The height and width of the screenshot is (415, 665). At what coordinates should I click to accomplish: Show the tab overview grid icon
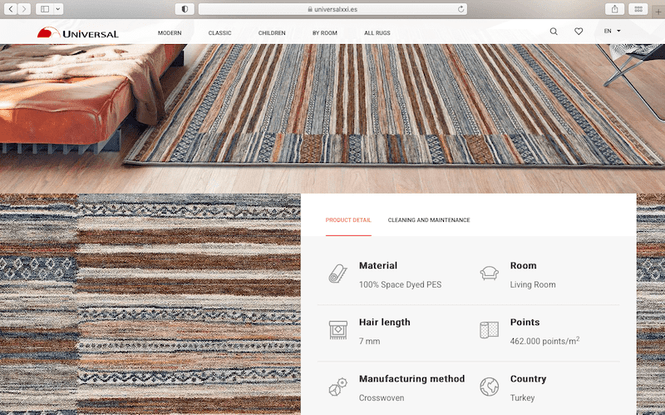638,9
